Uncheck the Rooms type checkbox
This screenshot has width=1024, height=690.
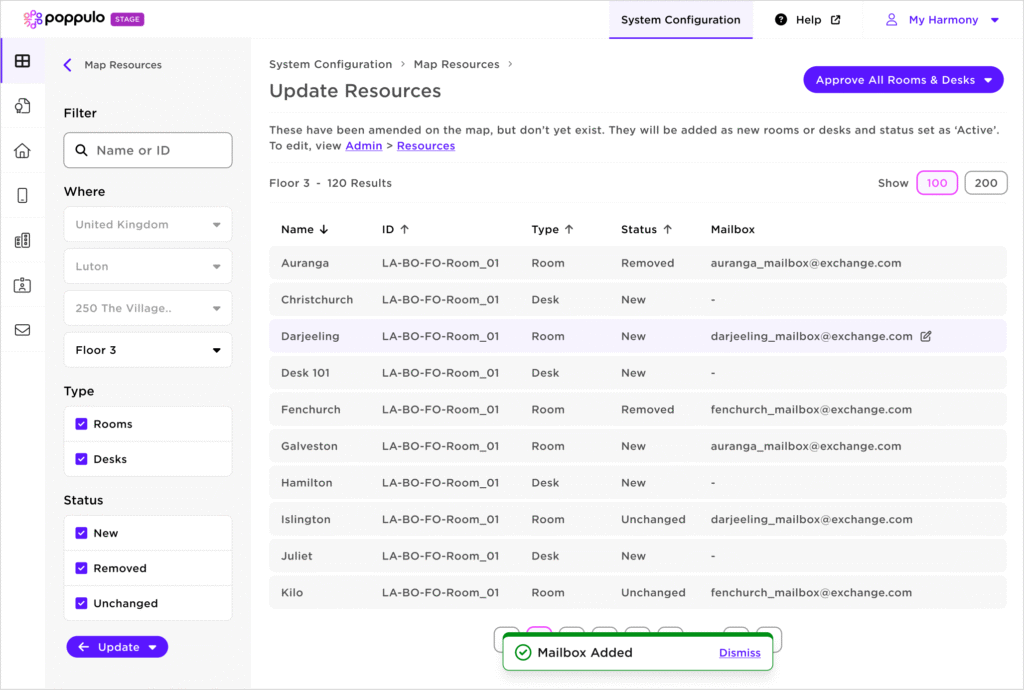[82, 424]
